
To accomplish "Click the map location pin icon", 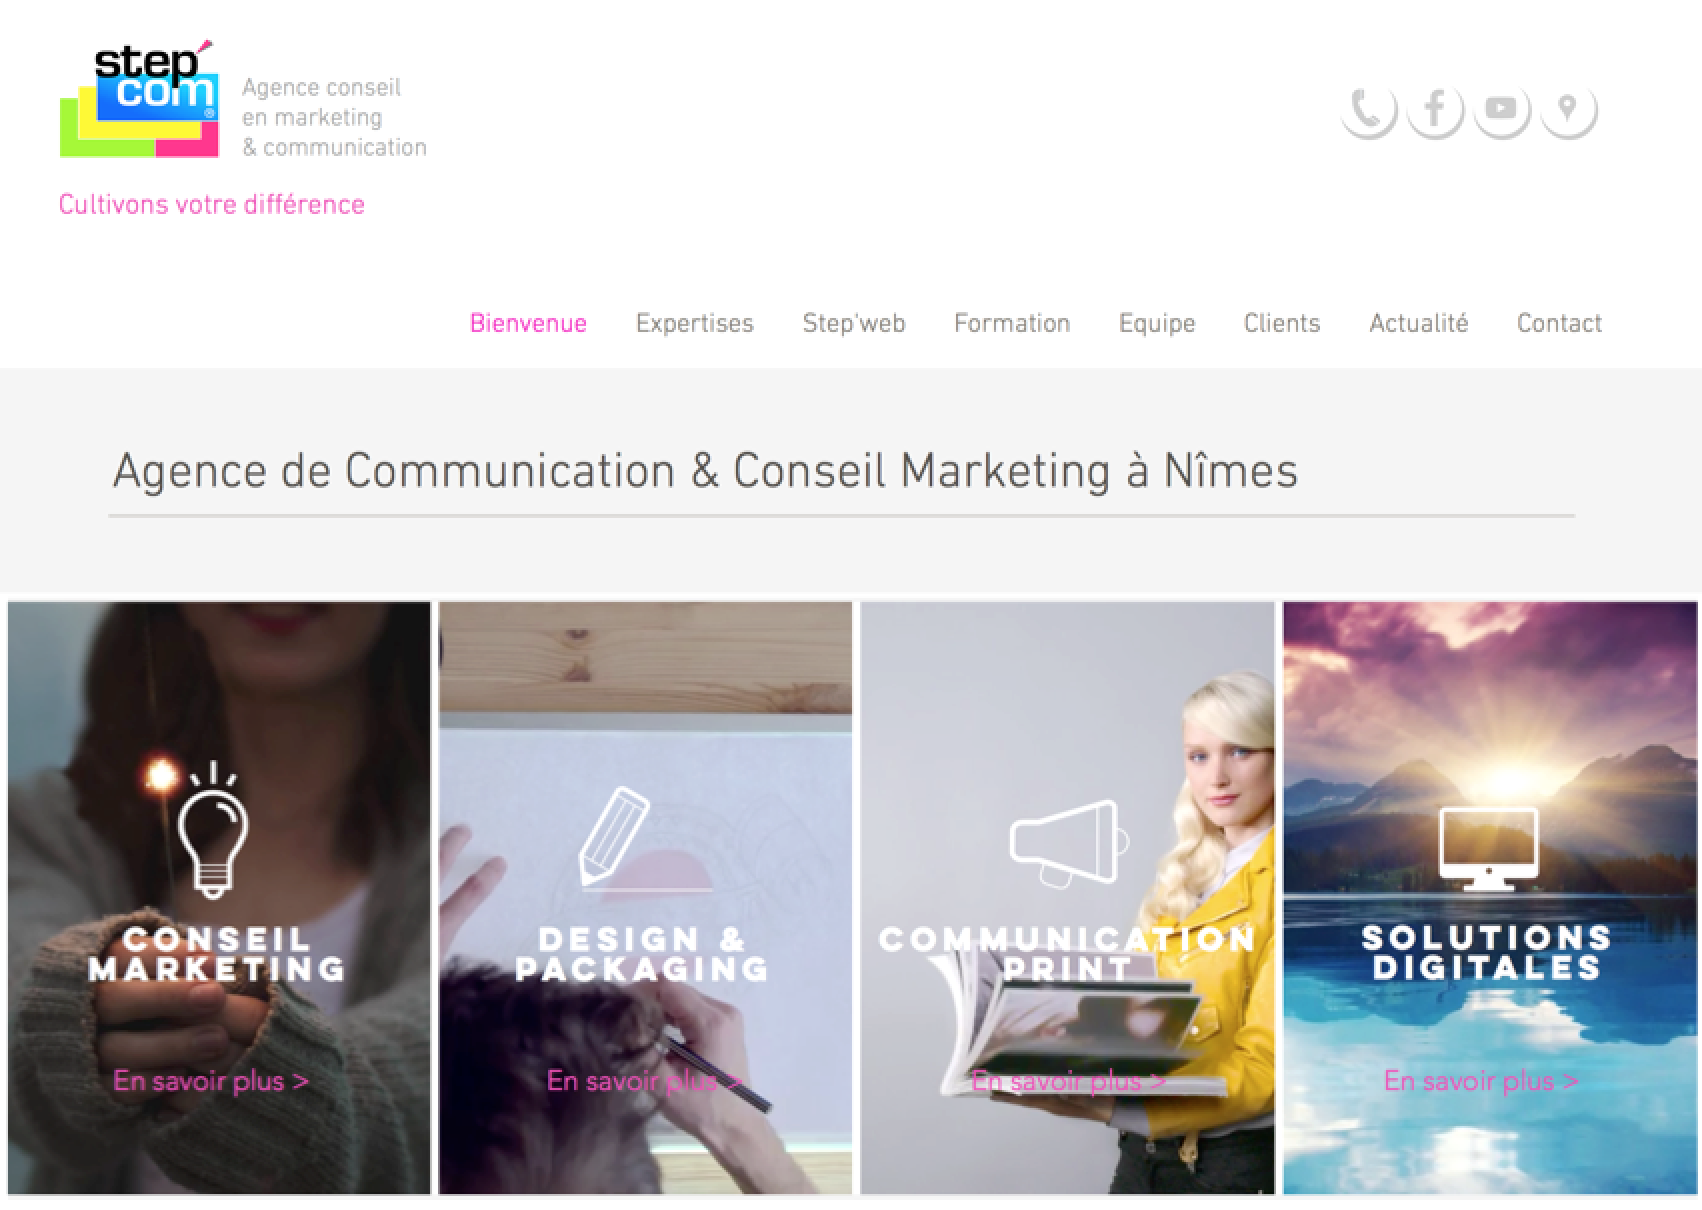I will [1568, 108].
